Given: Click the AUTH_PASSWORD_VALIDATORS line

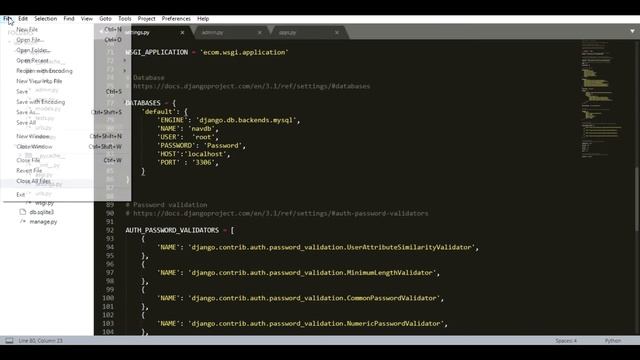Looking at the screenshot, I should click(180, 230).
